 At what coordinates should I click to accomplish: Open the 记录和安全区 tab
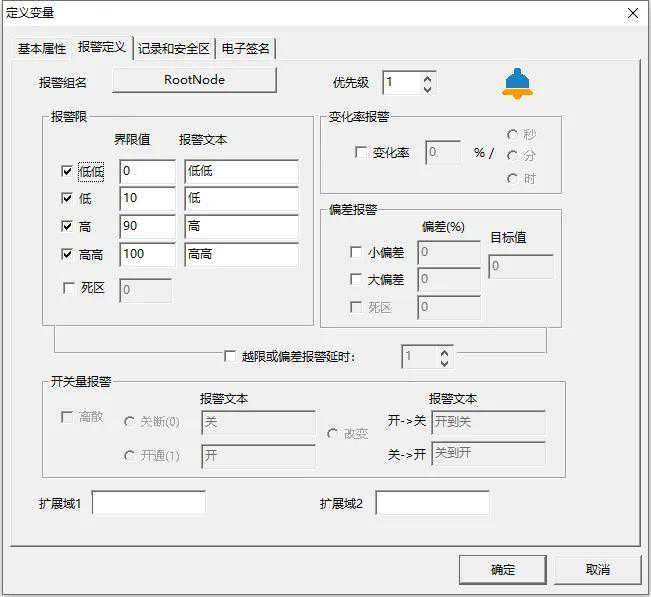click(173, 49)
